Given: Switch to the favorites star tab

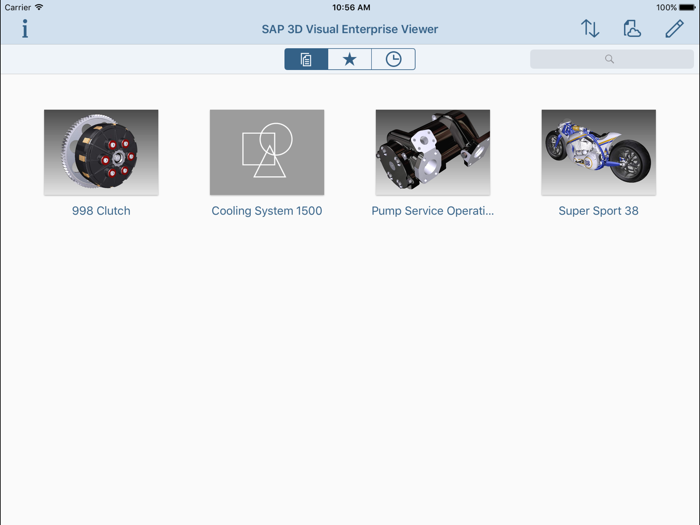Looking at the screenshot, I should pyautogui.click(x=350, y=59).
